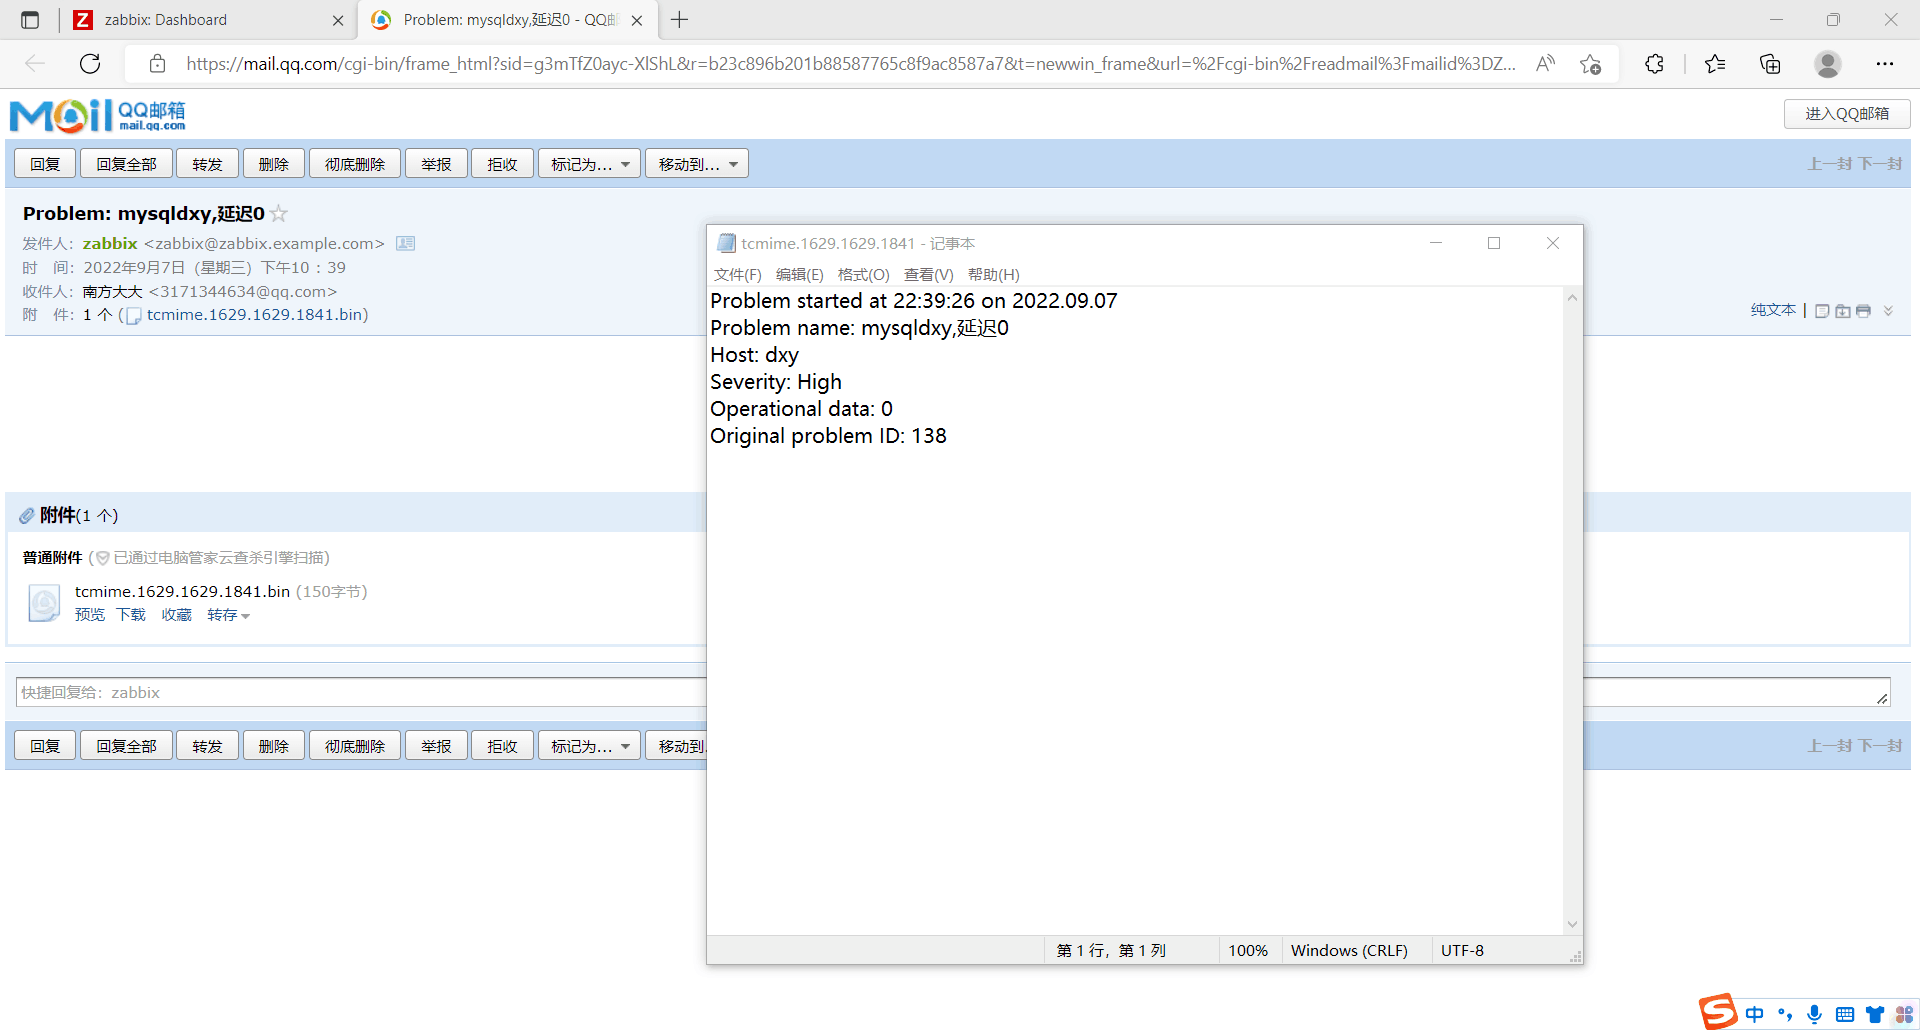The width and height of the screenshot is (1920, 1030).
Task: Switch to zabbix: Dashboard browser tab
Action: point(208,20)
